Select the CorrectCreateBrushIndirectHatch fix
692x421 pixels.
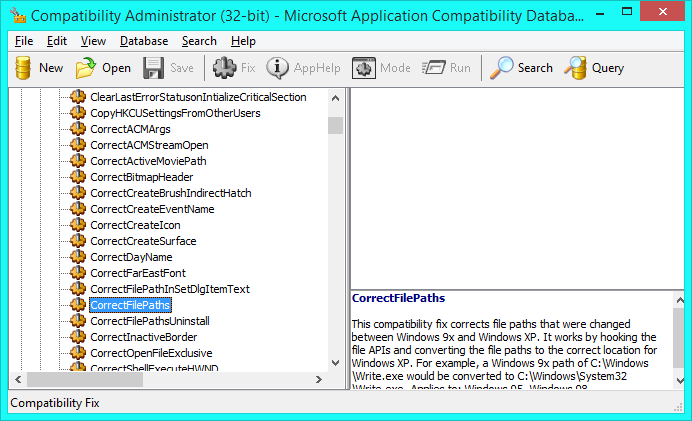171,193
